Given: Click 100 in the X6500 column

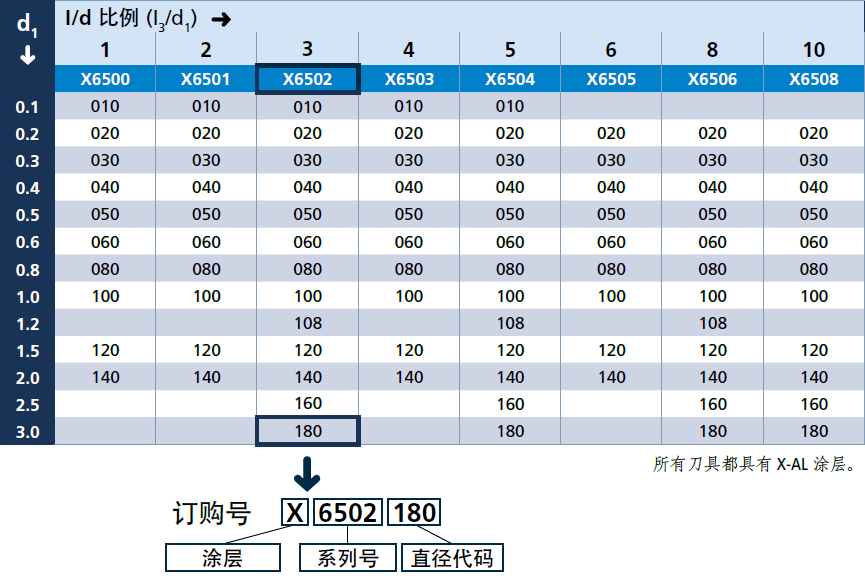Looking at the screenshot, I should tap(105, 296).
